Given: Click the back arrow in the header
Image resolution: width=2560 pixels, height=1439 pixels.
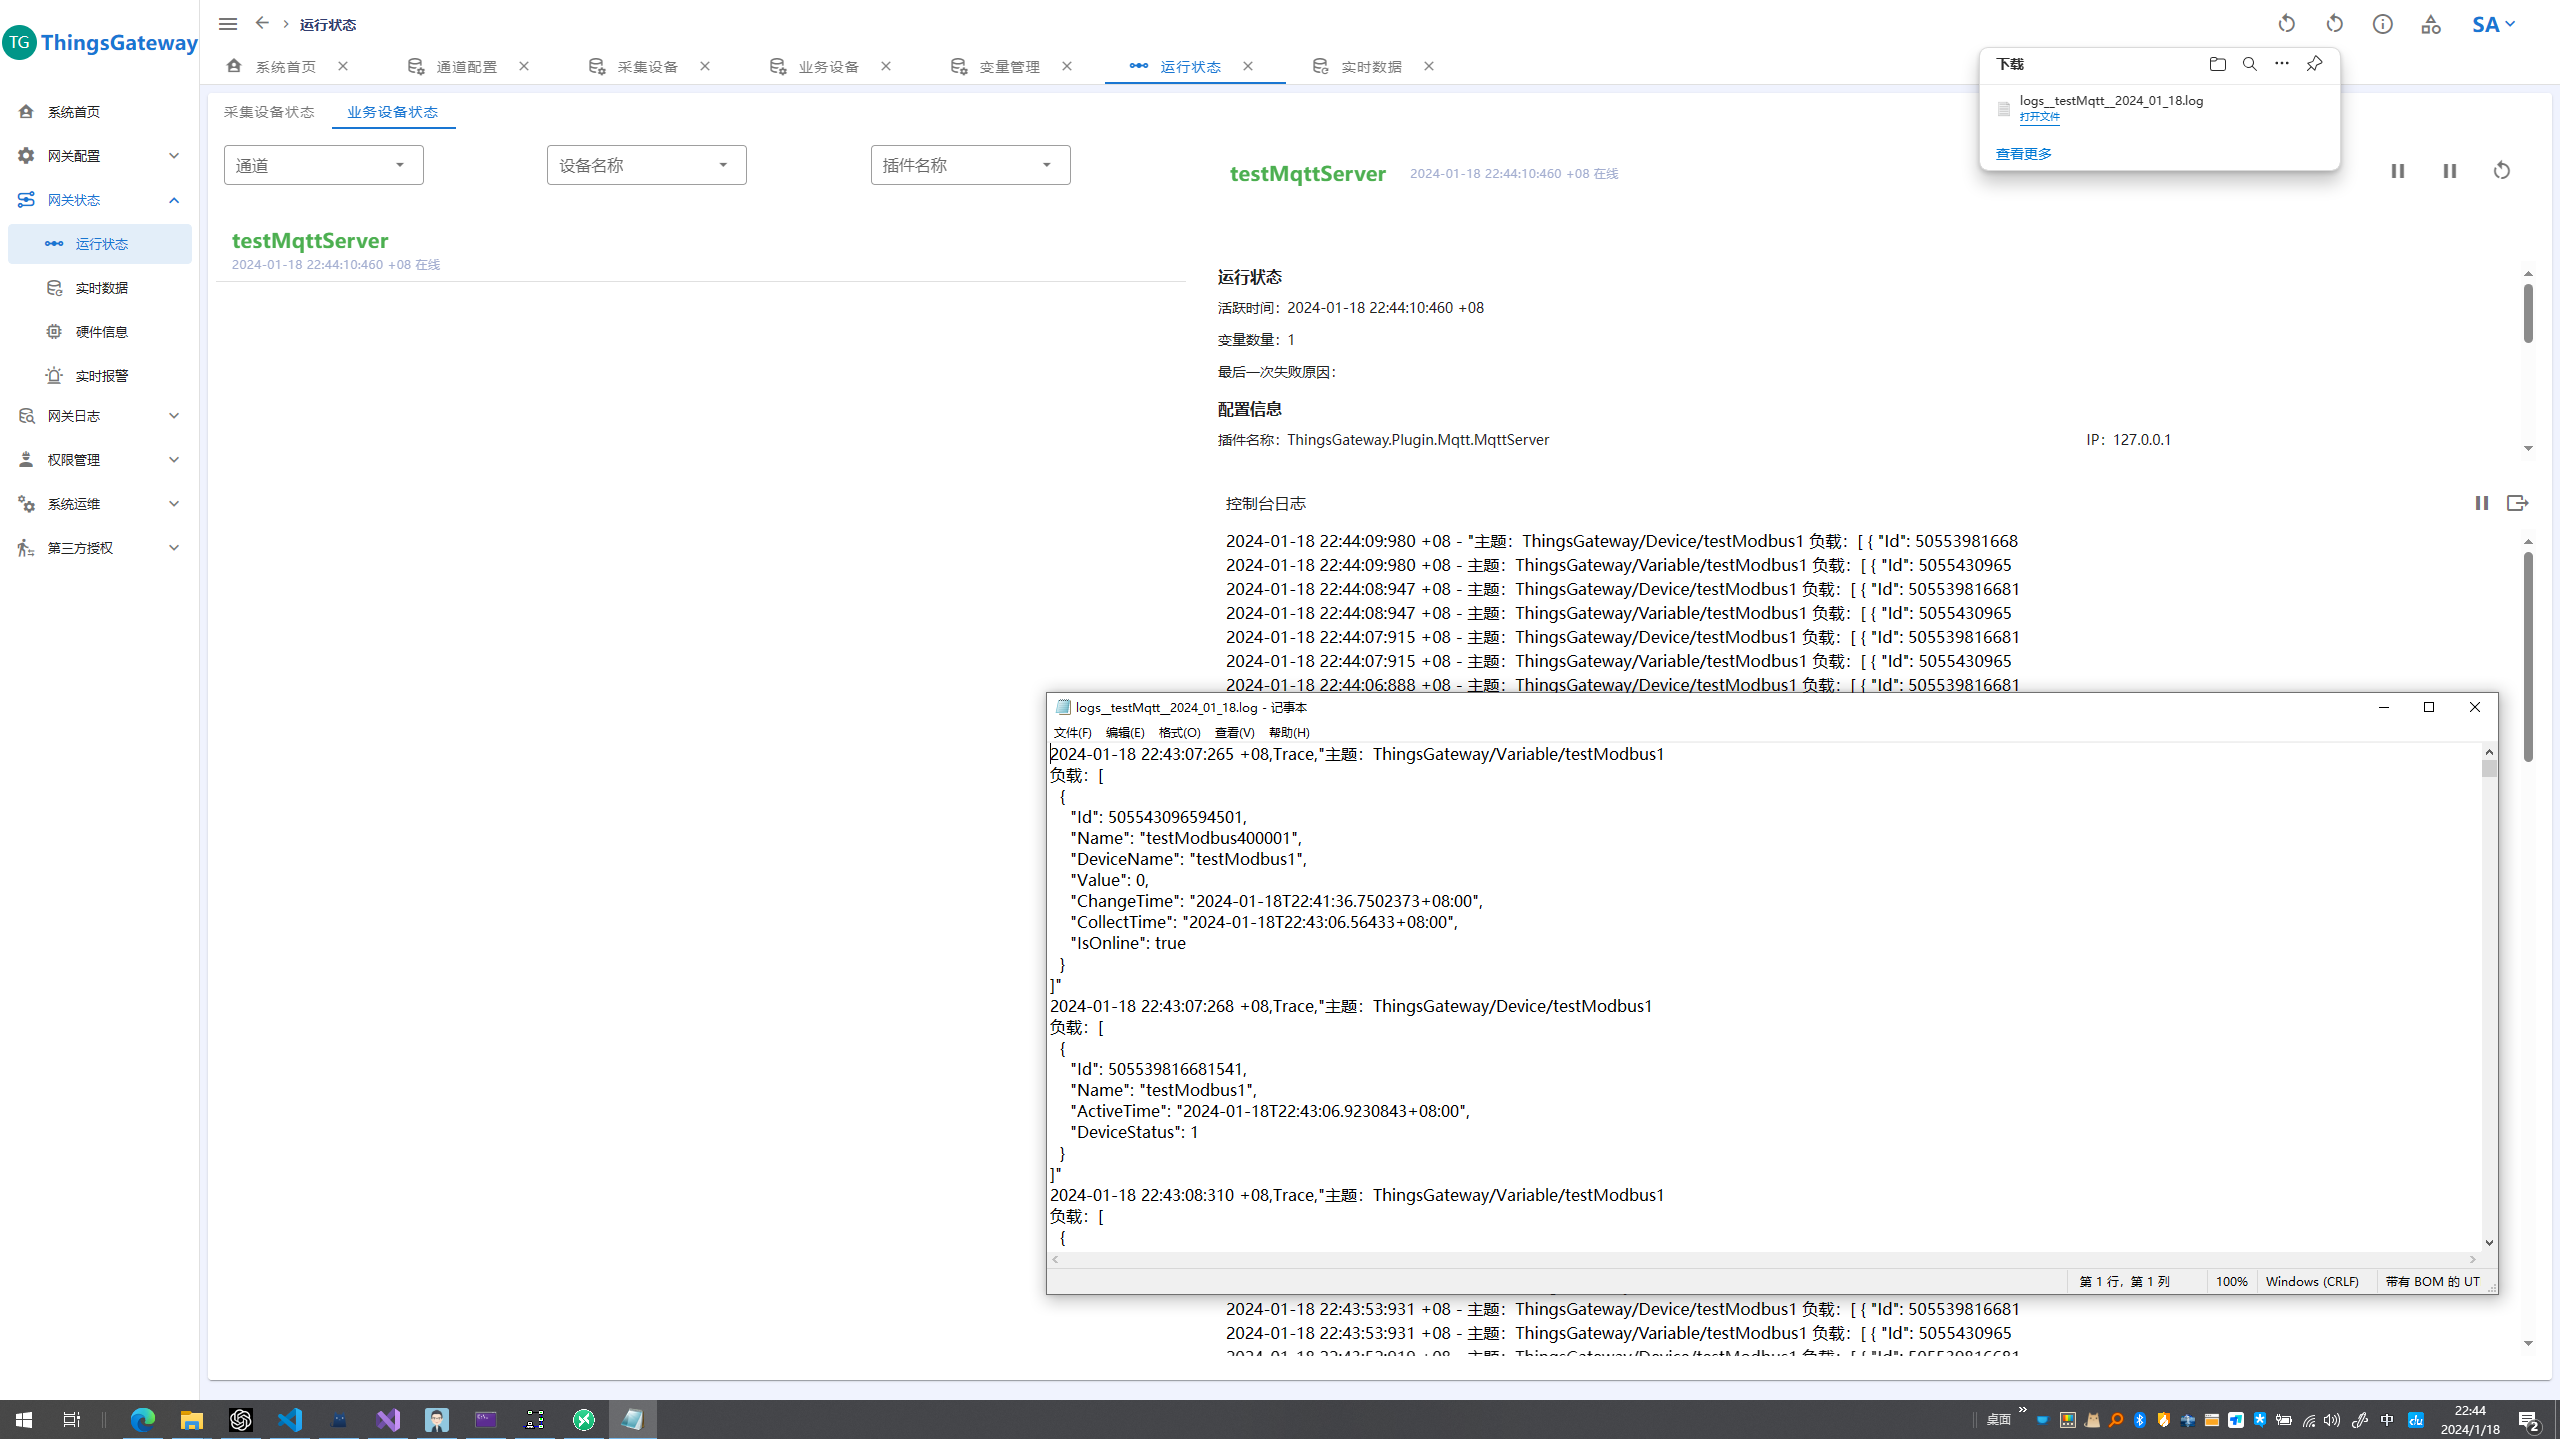Looking at the screenshot, I should click(262, 23).
